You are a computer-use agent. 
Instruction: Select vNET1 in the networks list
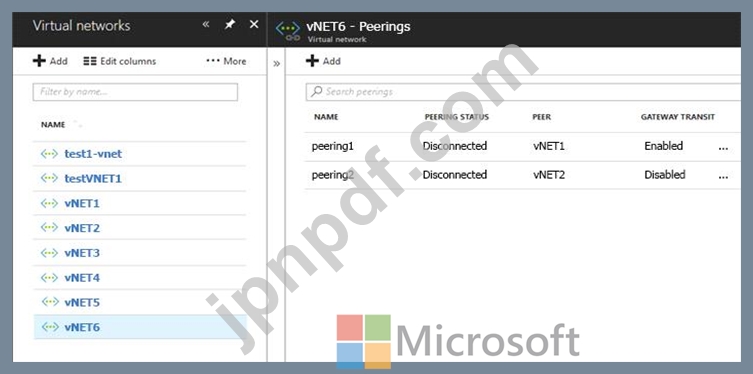point(82,204)
